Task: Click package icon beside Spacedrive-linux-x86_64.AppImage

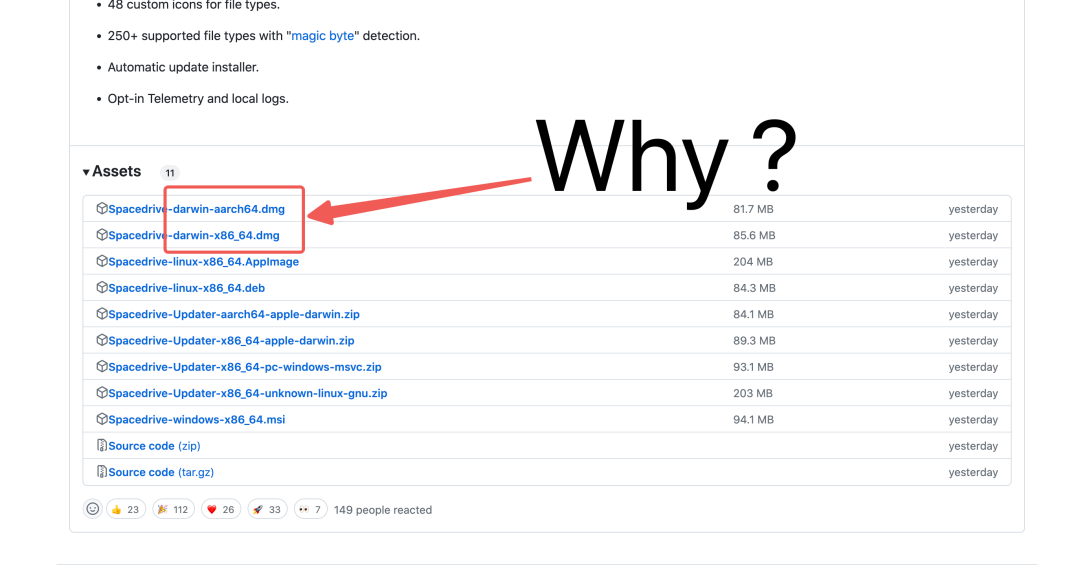Action: point(101,262)
